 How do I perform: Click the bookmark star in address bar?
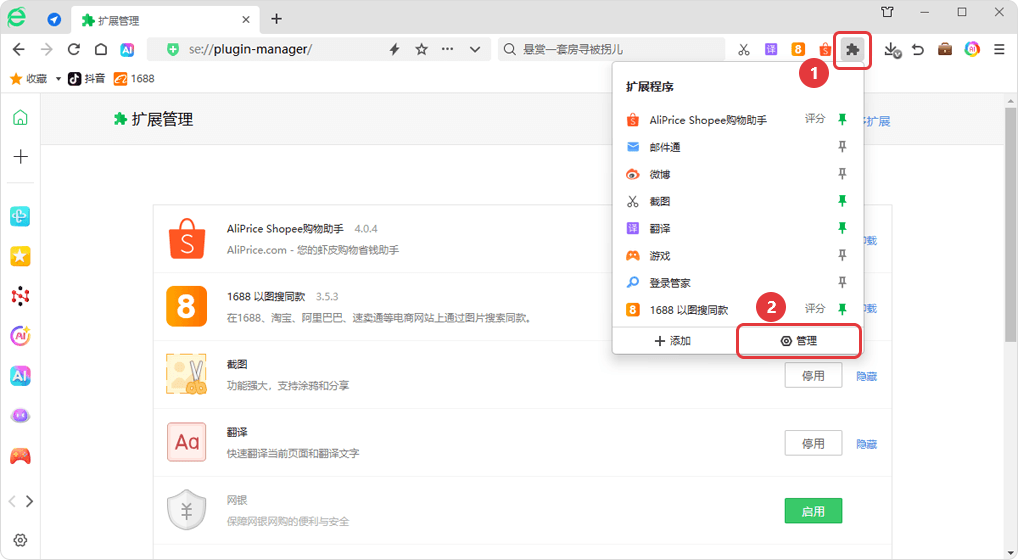pyautogui.click(x=421, y=49)
